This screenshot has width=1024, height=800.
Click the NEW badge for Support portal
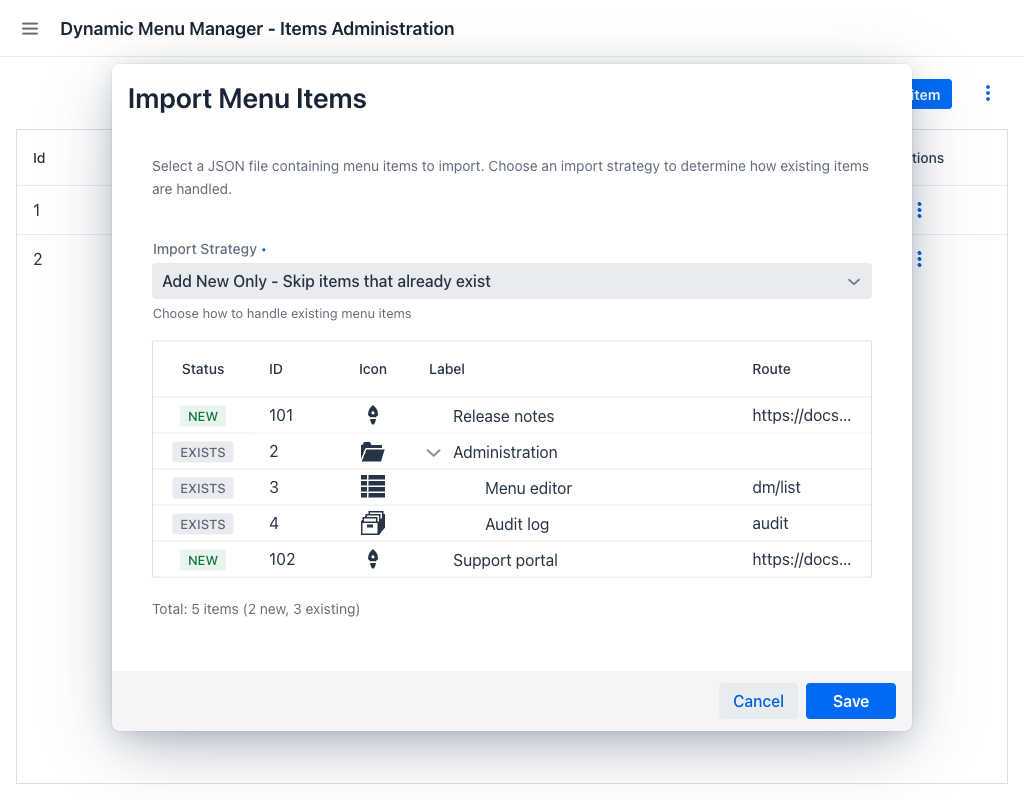click(203, 560)
